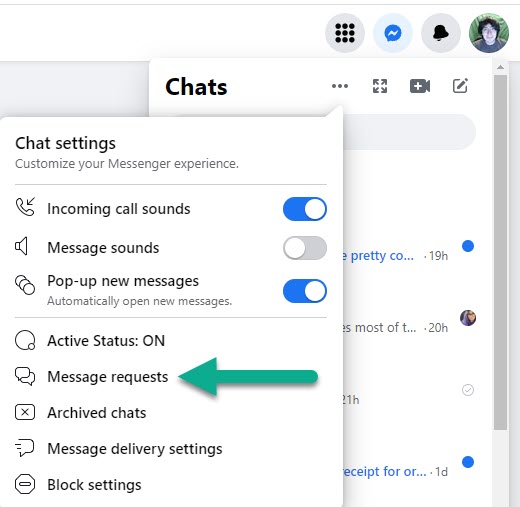This screenshot has height=507, width=520.
Task: Click the Messenger icon in top bar
Action: click(x=393, y=33)
